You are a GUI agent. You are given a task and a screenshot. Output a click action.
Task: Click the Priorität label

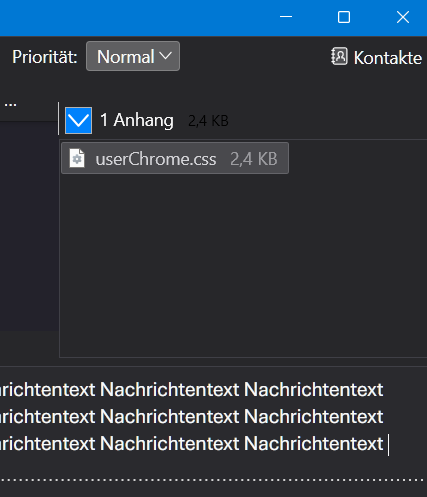(x=45, y=57)
